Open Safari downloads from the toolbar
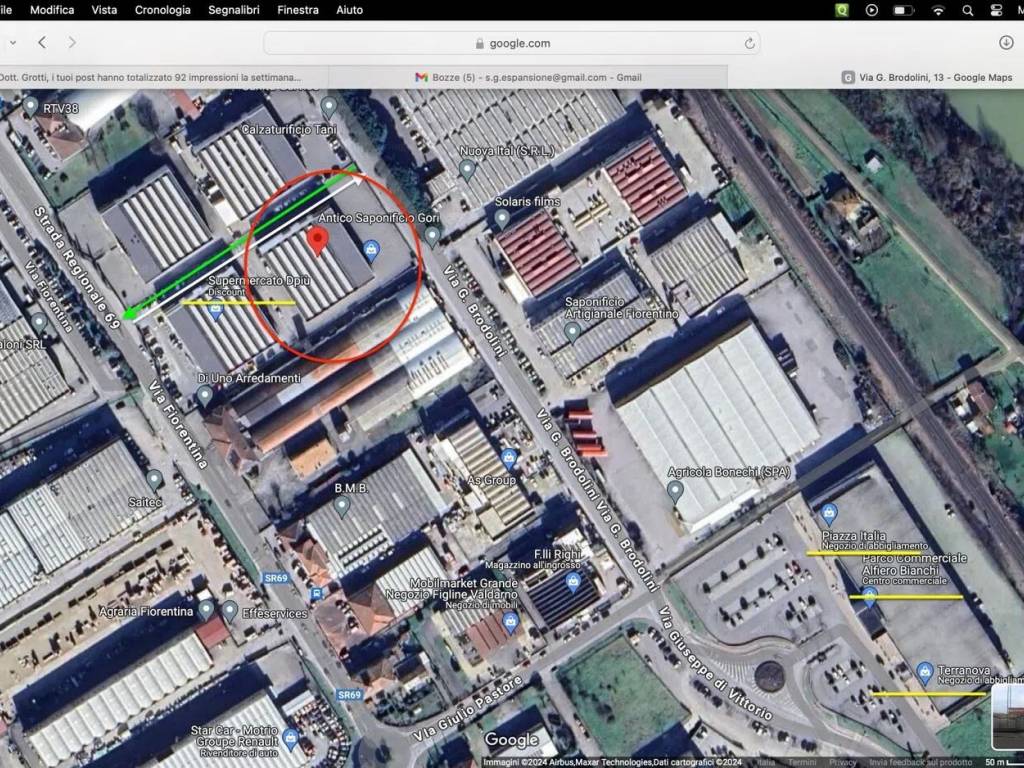The height and width of the screenshot is (768, 1024). (1006, 43)
